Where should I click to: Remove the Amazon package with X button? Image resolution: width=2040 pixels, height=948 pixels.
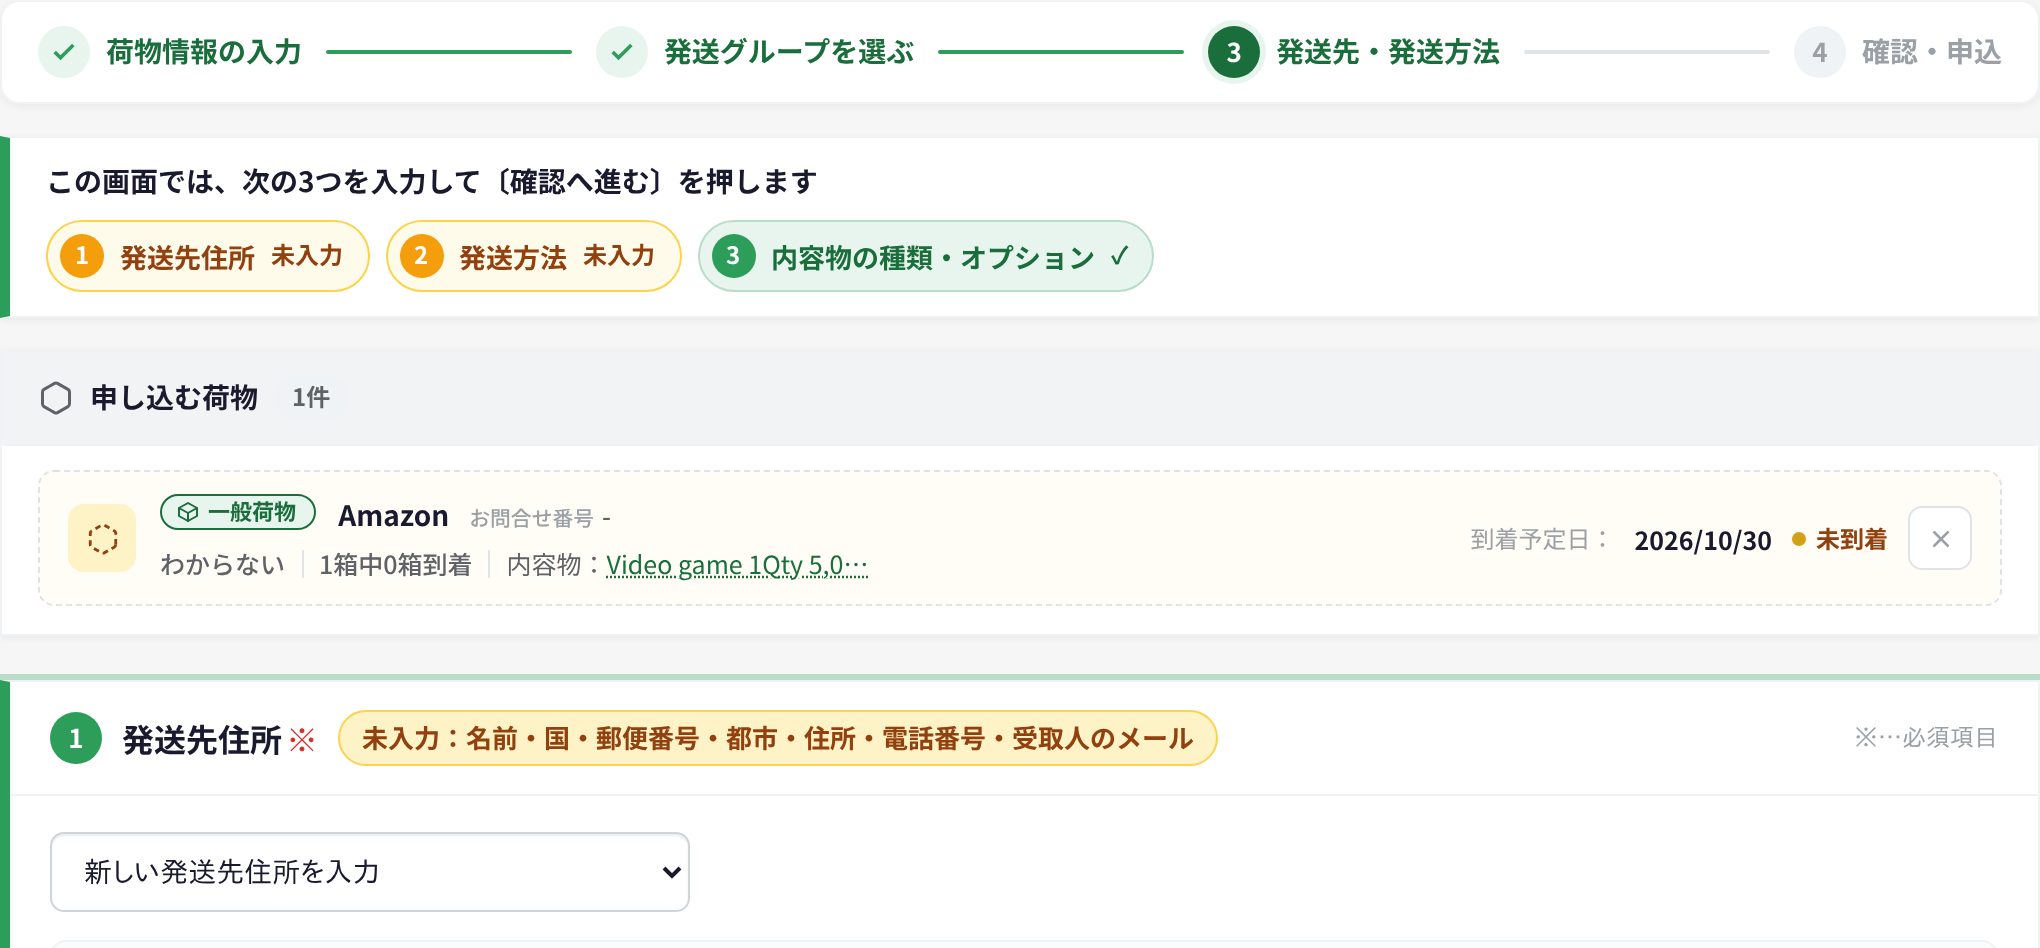coord(1940,538)
